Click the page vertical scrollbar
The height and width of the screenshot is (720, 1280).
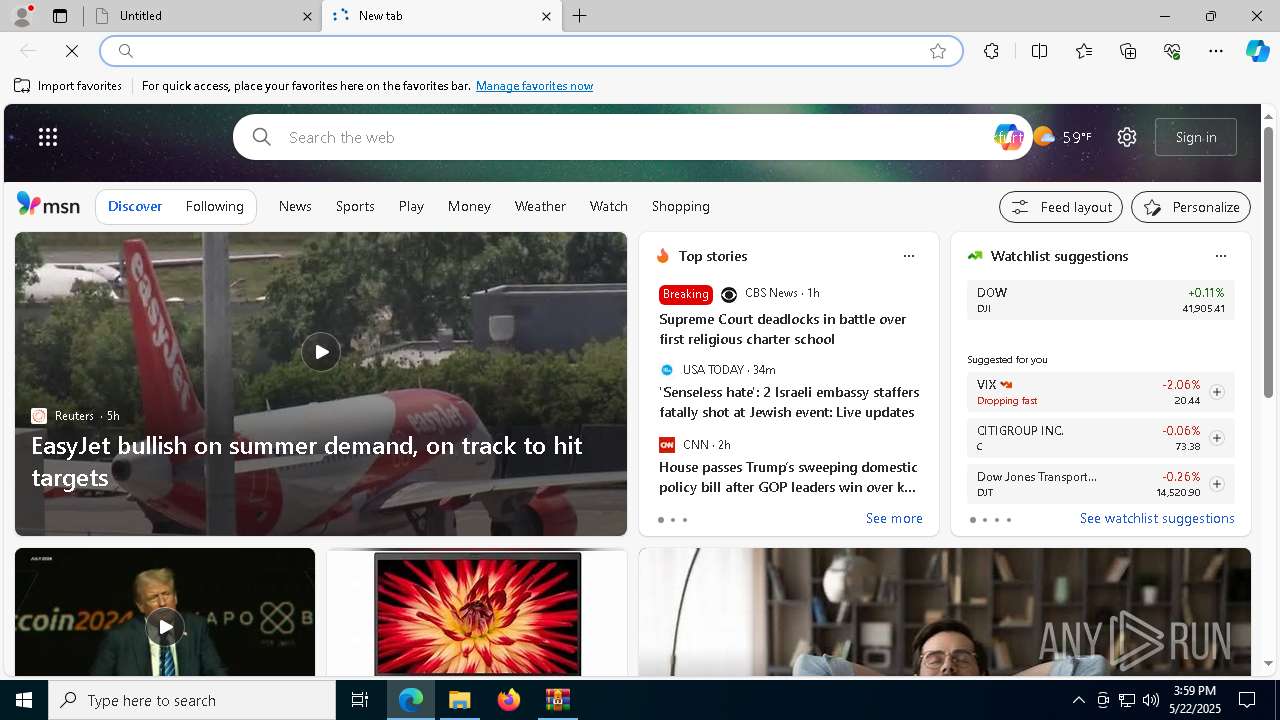(1268, 263)
